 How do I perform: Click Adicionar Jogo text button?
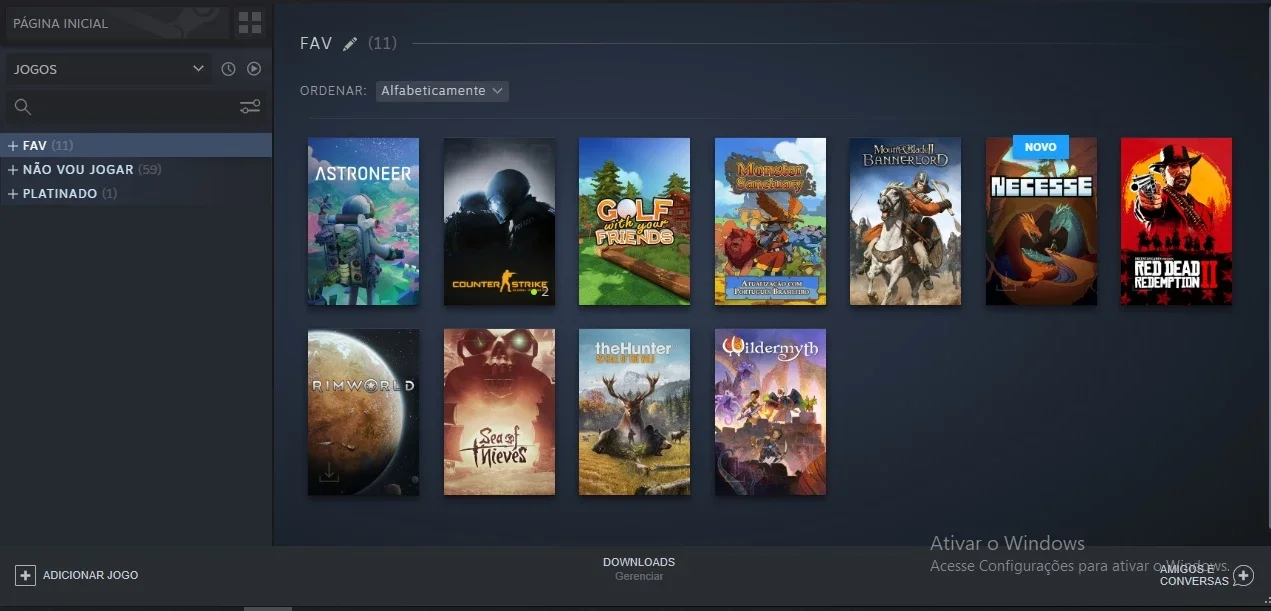point(91,575)
